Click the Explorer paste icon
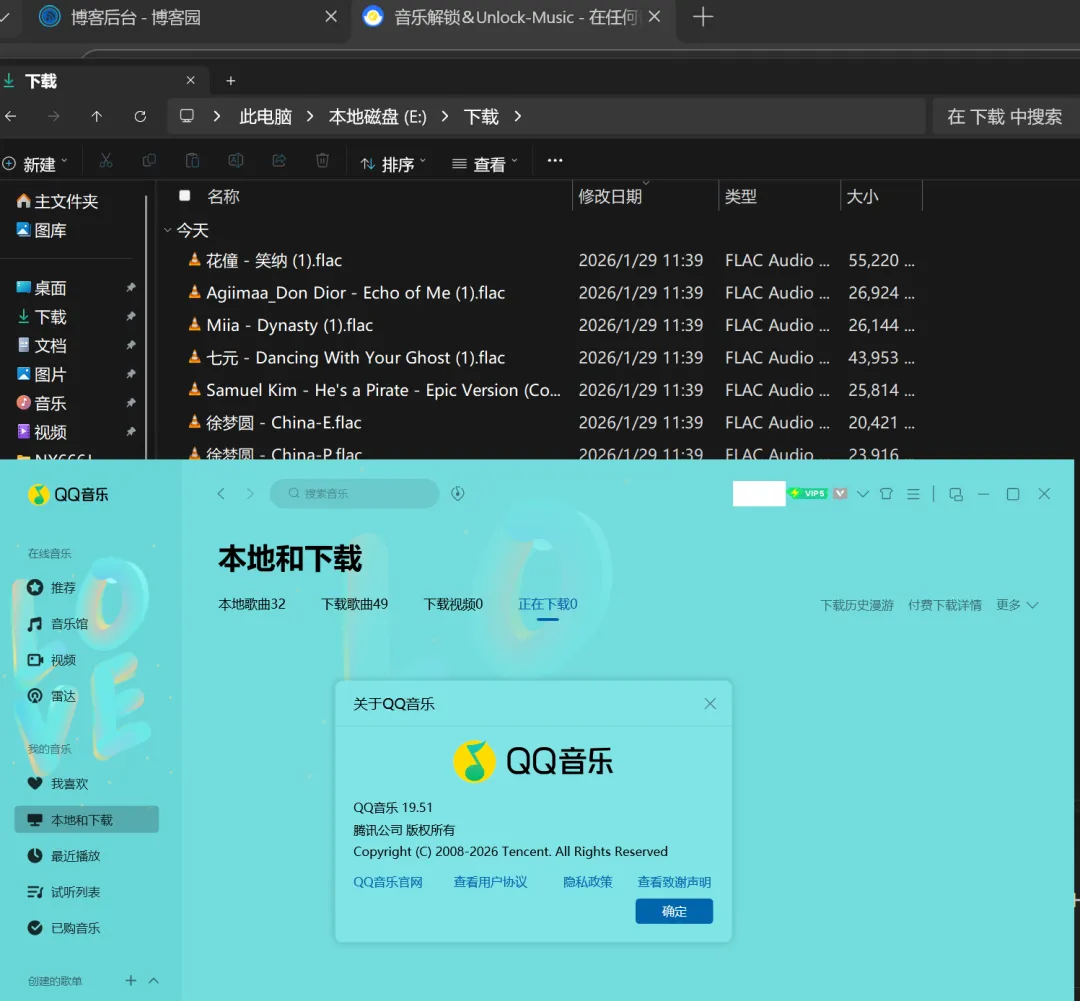This screenshot has height=1001, width=1080. click(192, 161)
